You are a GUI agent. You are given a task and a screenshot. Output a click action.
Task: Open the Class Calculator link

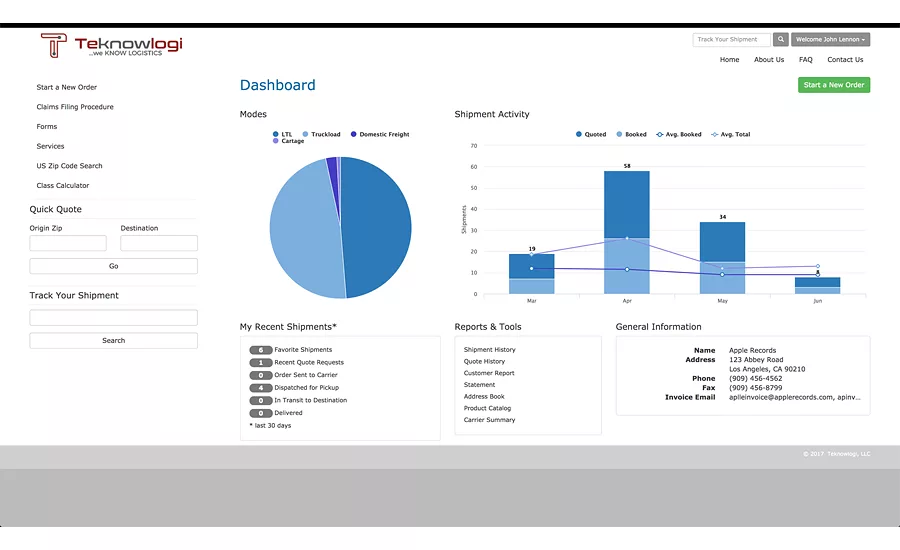click(x=63, y=185)
